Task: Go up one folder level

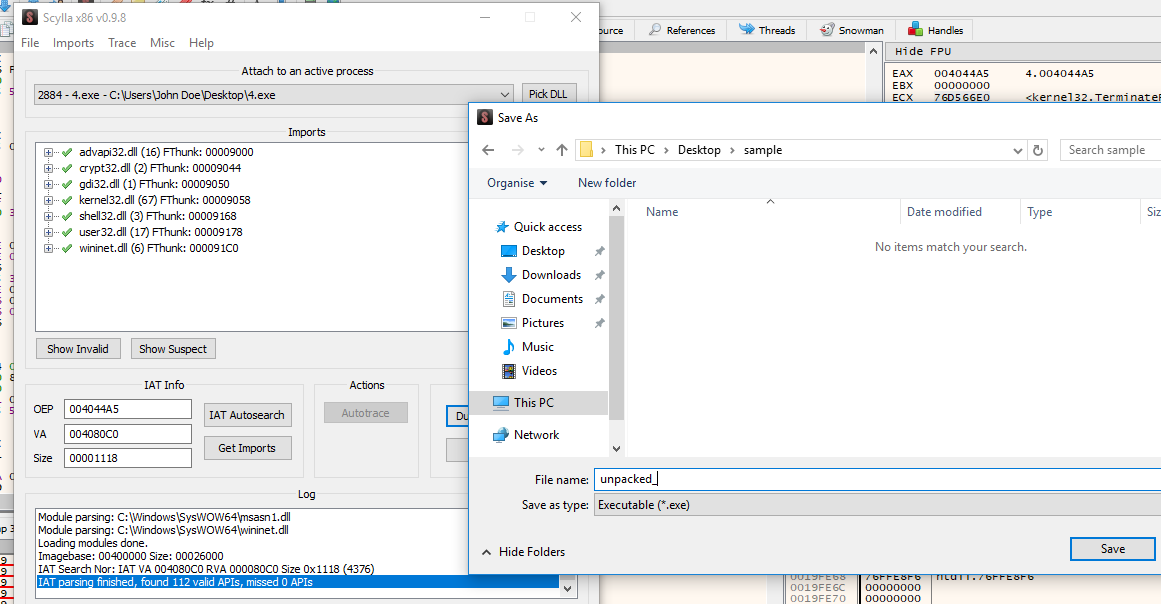Action: (x=562, y=150)
